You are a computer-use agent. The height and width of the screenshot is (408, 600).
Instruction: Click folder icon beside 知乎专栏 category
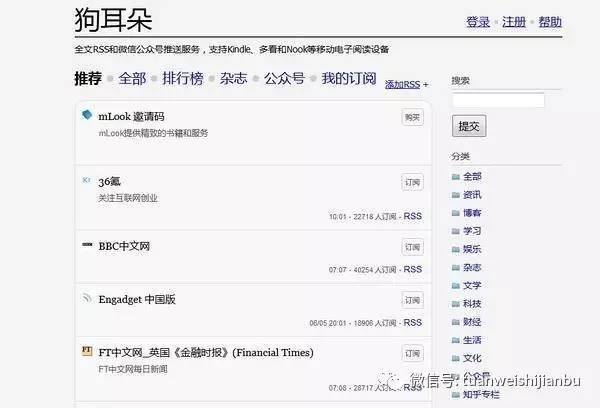point(455,395)
